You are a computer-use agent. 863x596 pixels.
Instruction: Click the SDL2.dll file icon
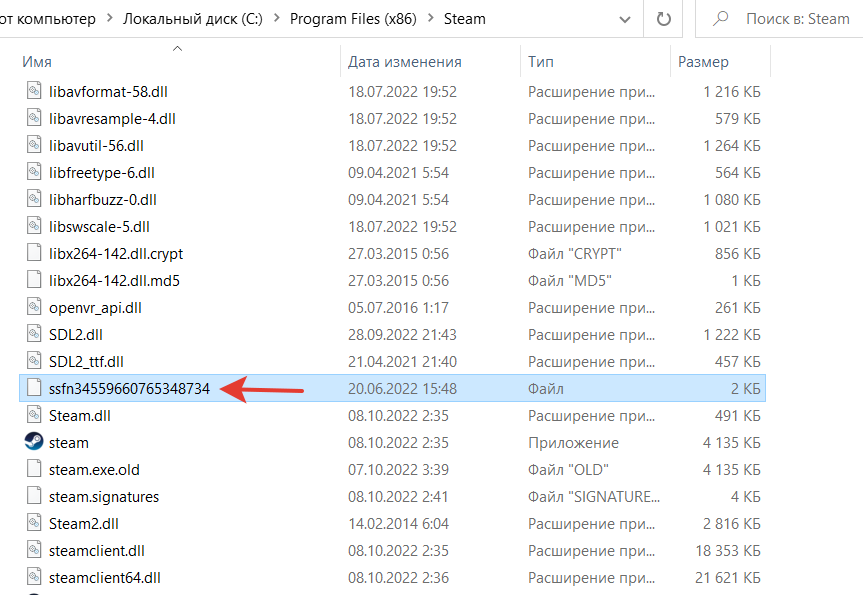click(34, 333)
